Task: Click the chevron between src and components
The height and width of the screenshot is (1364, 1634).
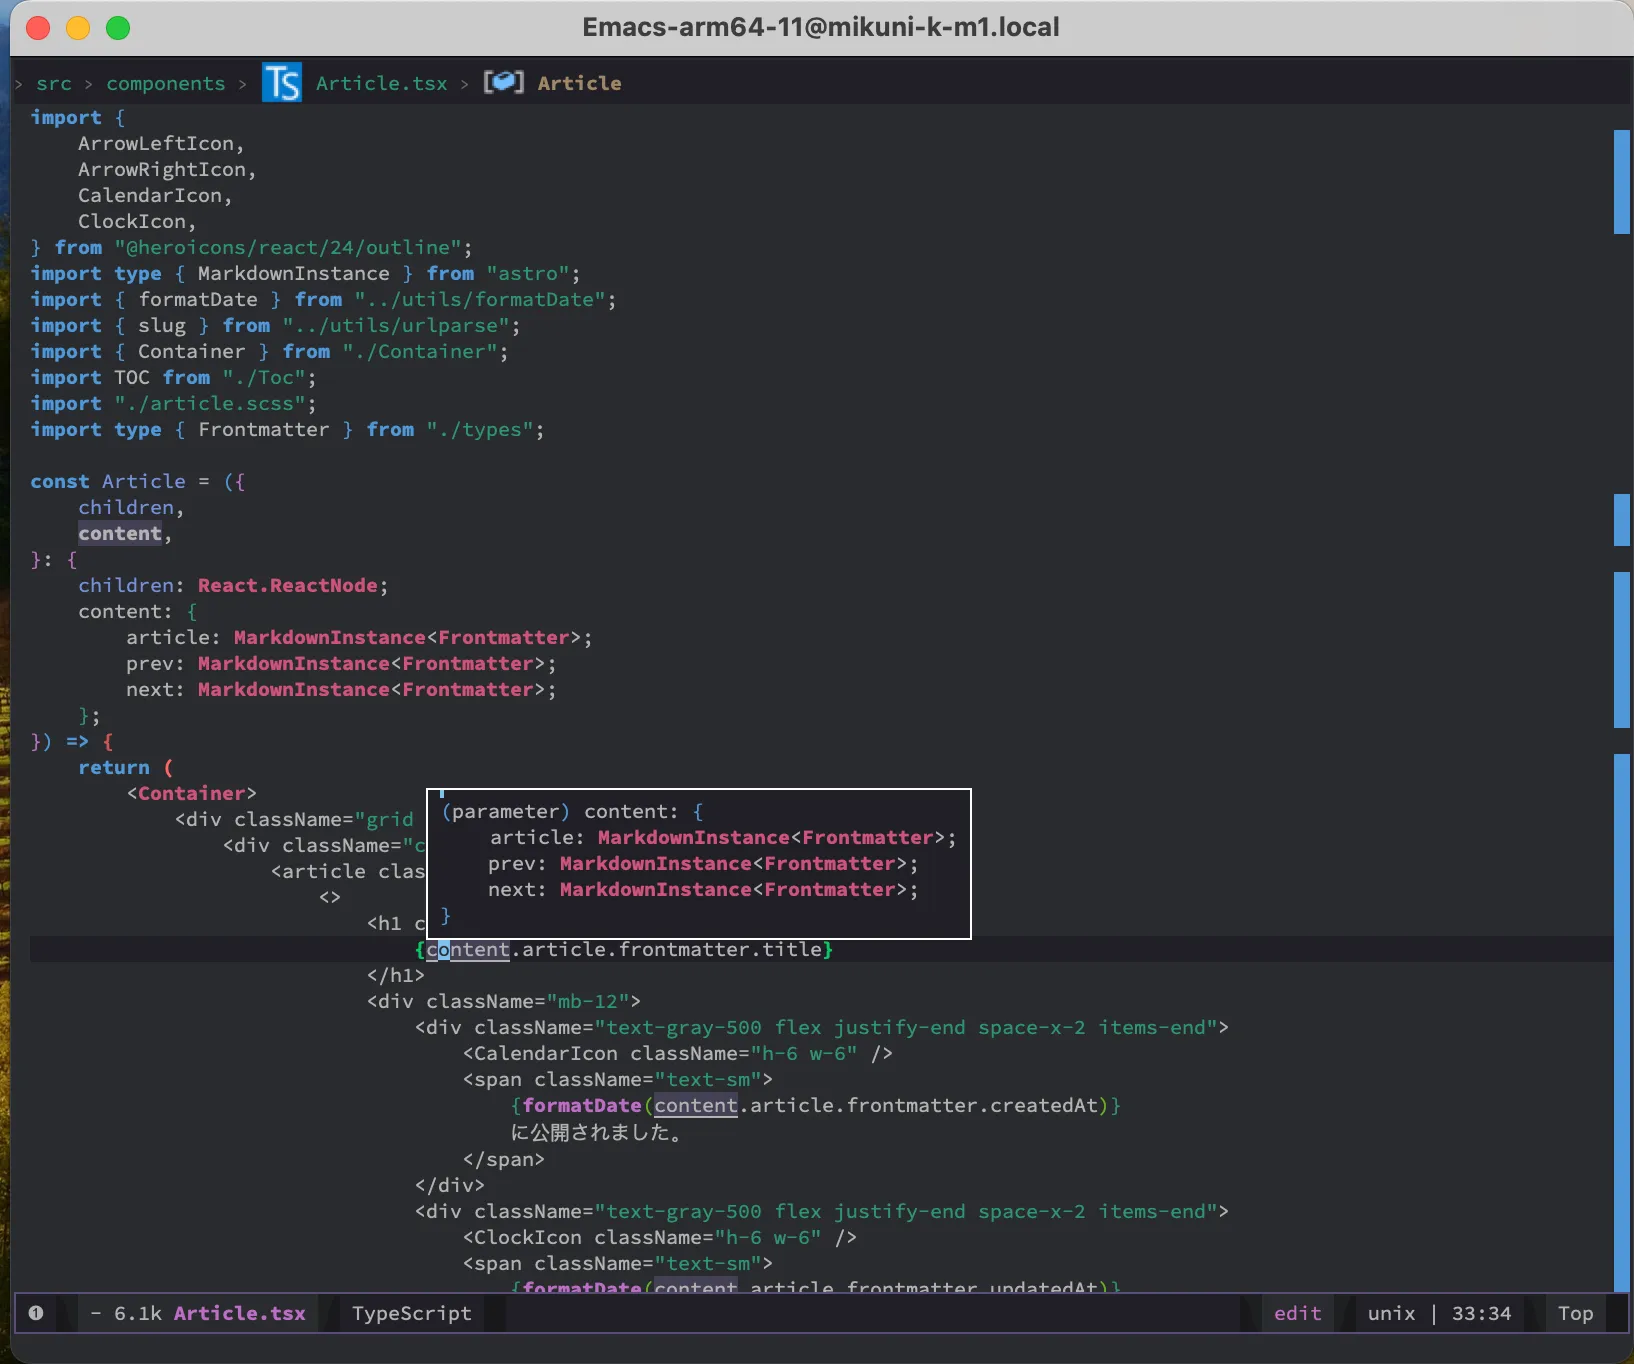Action: click(88, 84)
